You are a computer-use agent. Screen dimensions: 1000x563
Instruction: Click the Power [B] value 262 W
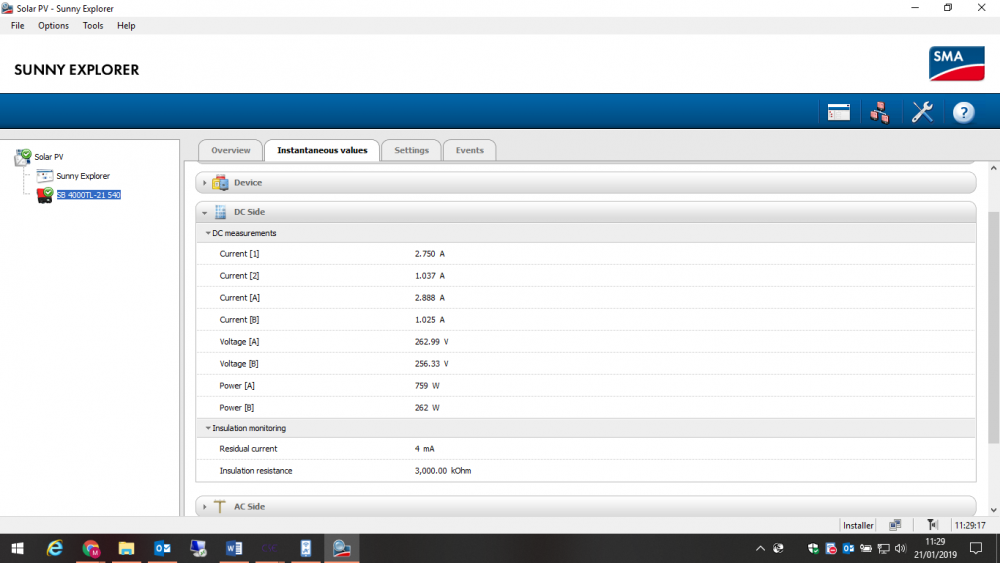point(427,407)
